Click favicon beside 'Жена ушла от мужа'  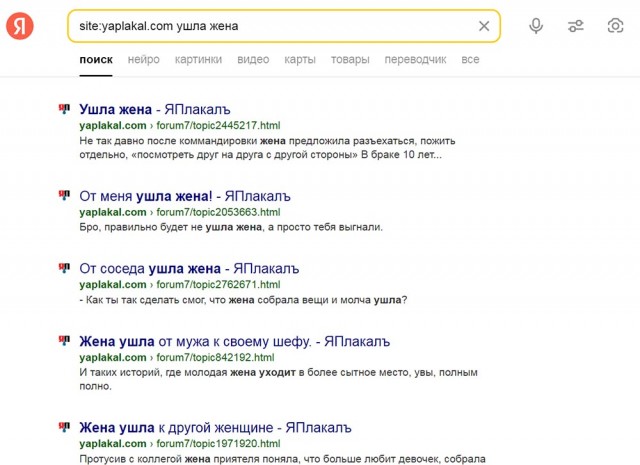tap(64, 340)
